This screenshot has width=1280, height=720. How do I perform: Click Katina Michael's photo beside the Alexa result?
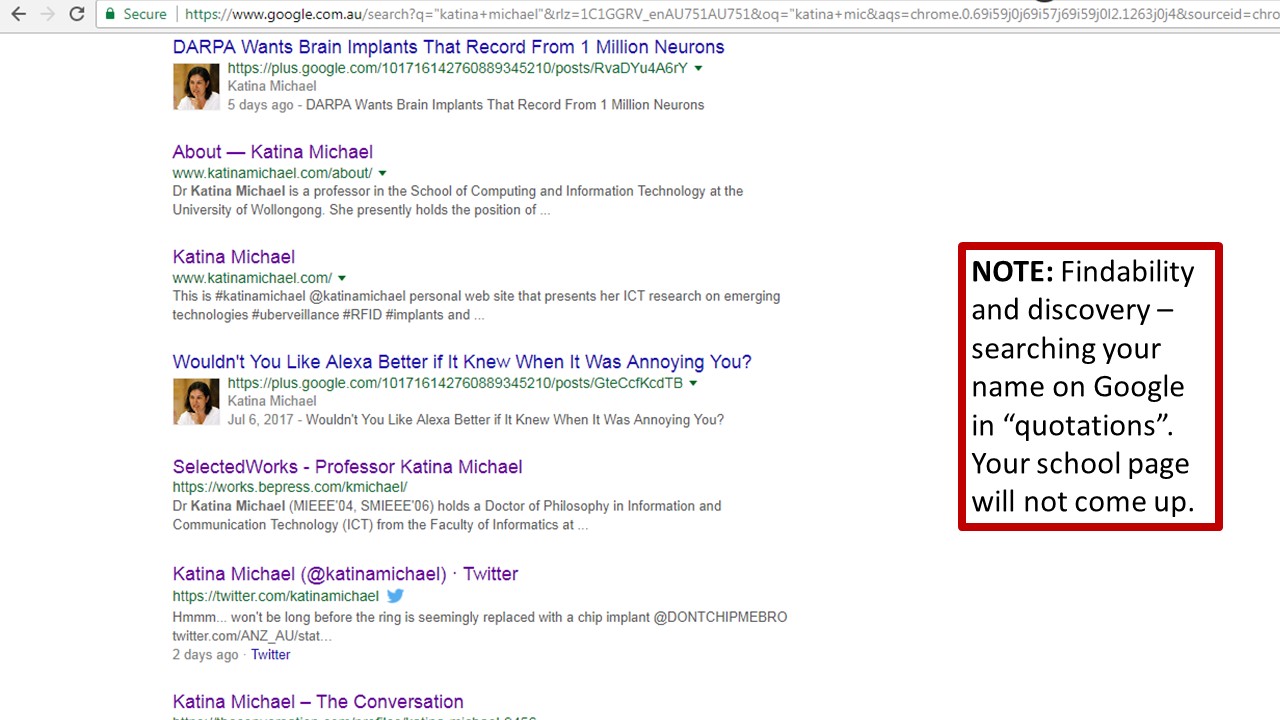pos(196,402)
